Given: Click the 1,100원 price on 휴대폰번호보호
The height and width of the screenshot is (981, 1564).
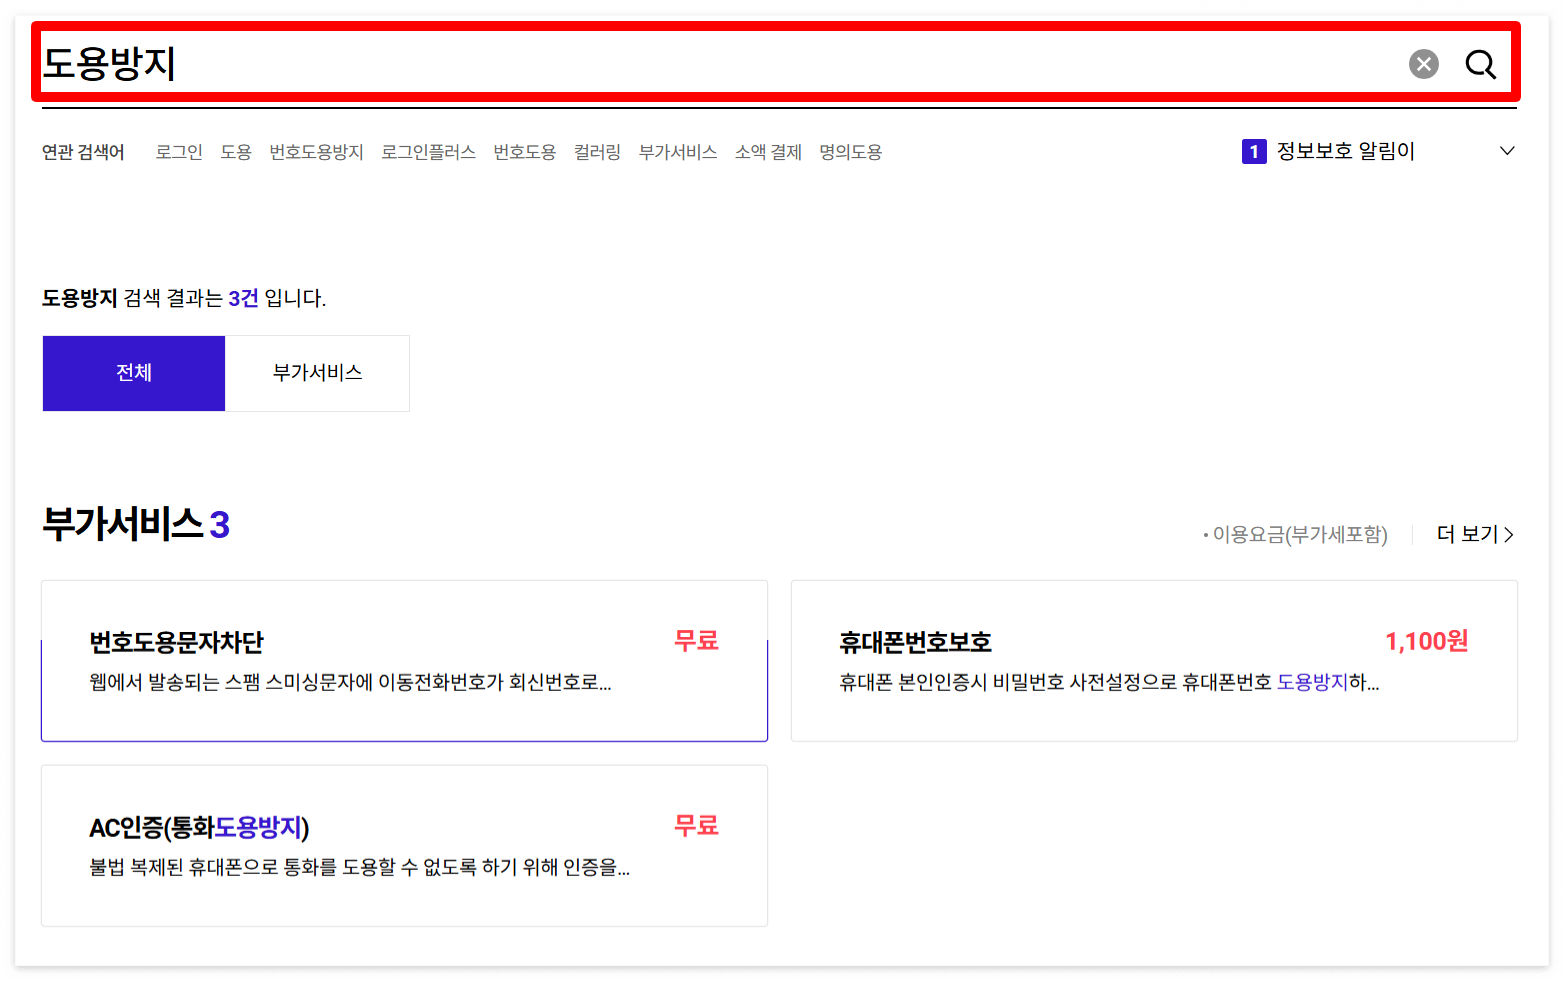Looking at the screenshot, I should [x=1427, y=640].
